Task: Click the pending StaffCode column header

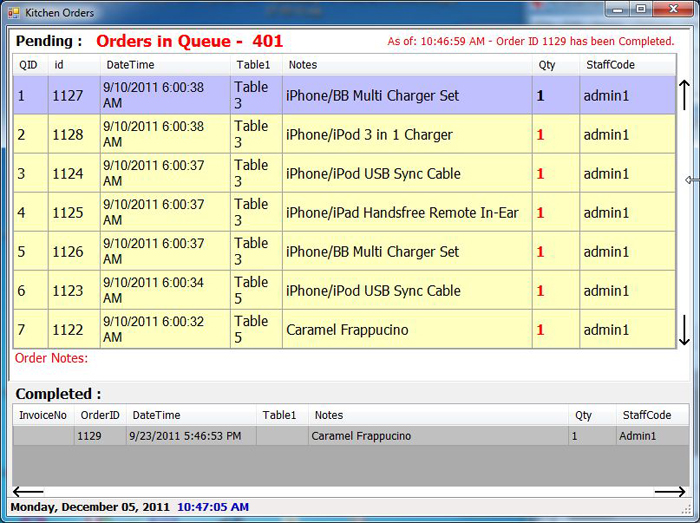Action: pyautogui.click(x=628, y=65)
